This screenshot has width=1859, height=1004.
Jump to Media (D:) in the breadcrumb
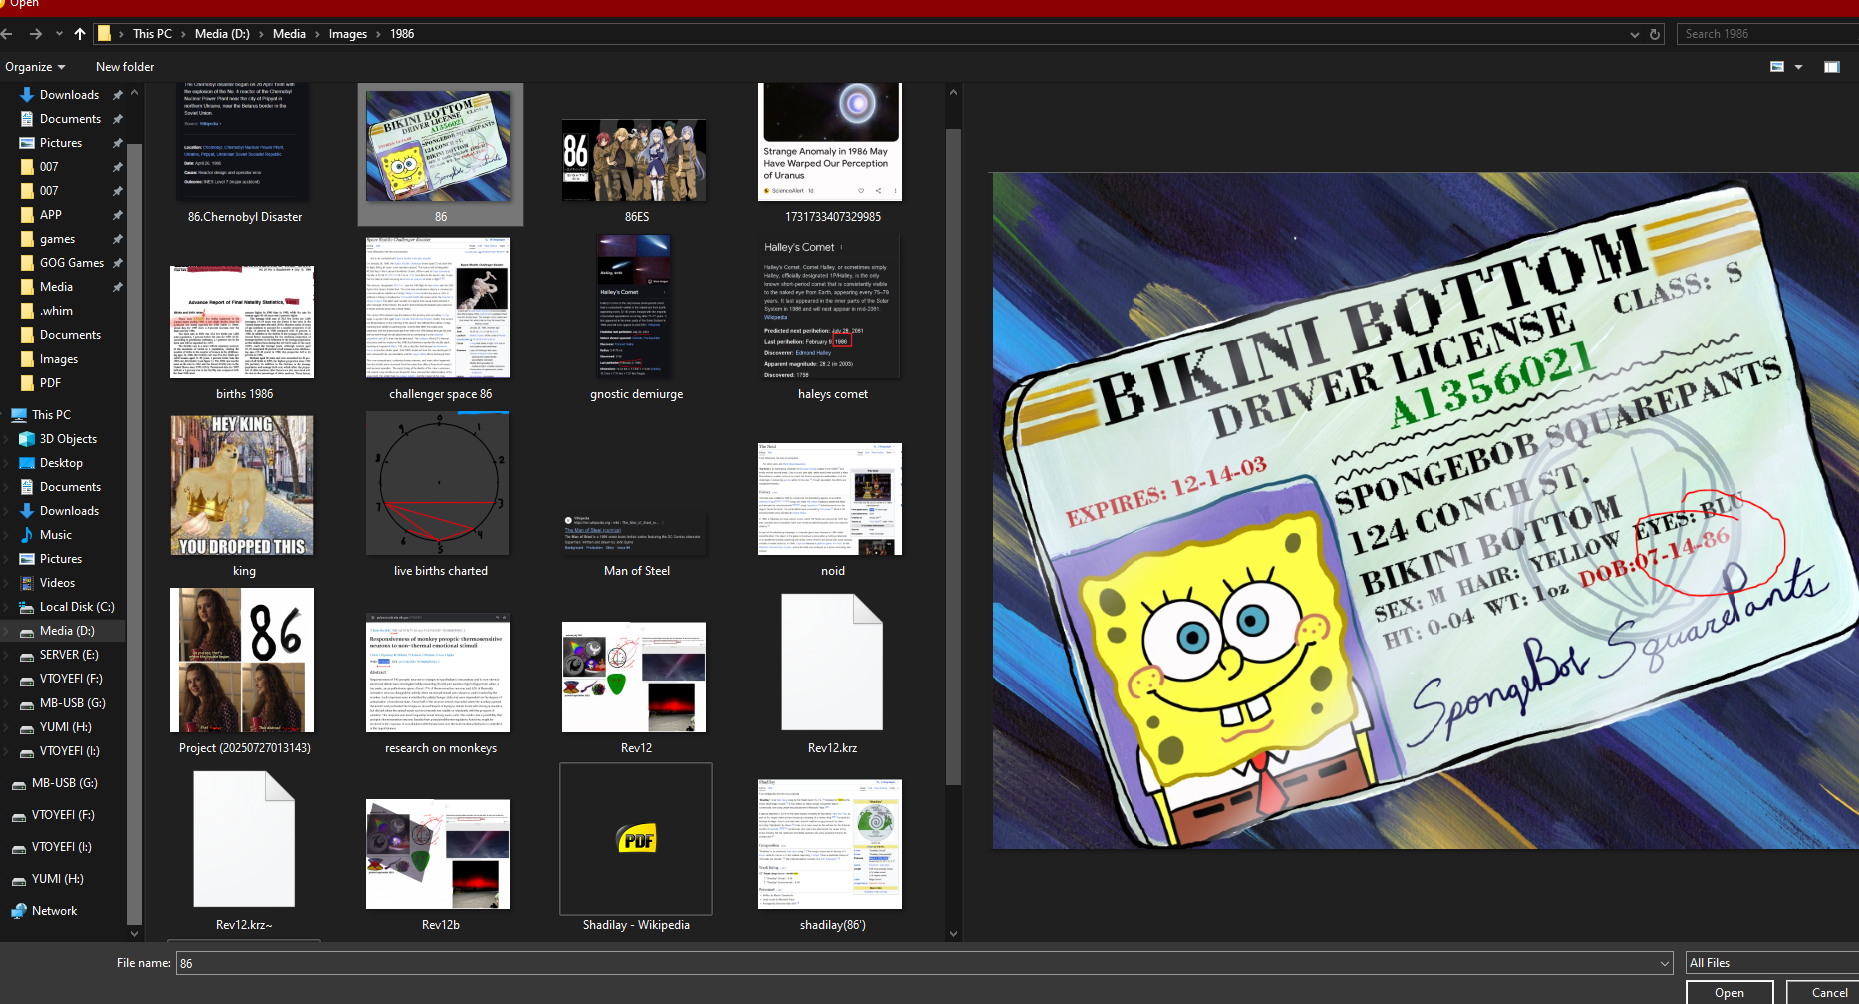(222, 34)
